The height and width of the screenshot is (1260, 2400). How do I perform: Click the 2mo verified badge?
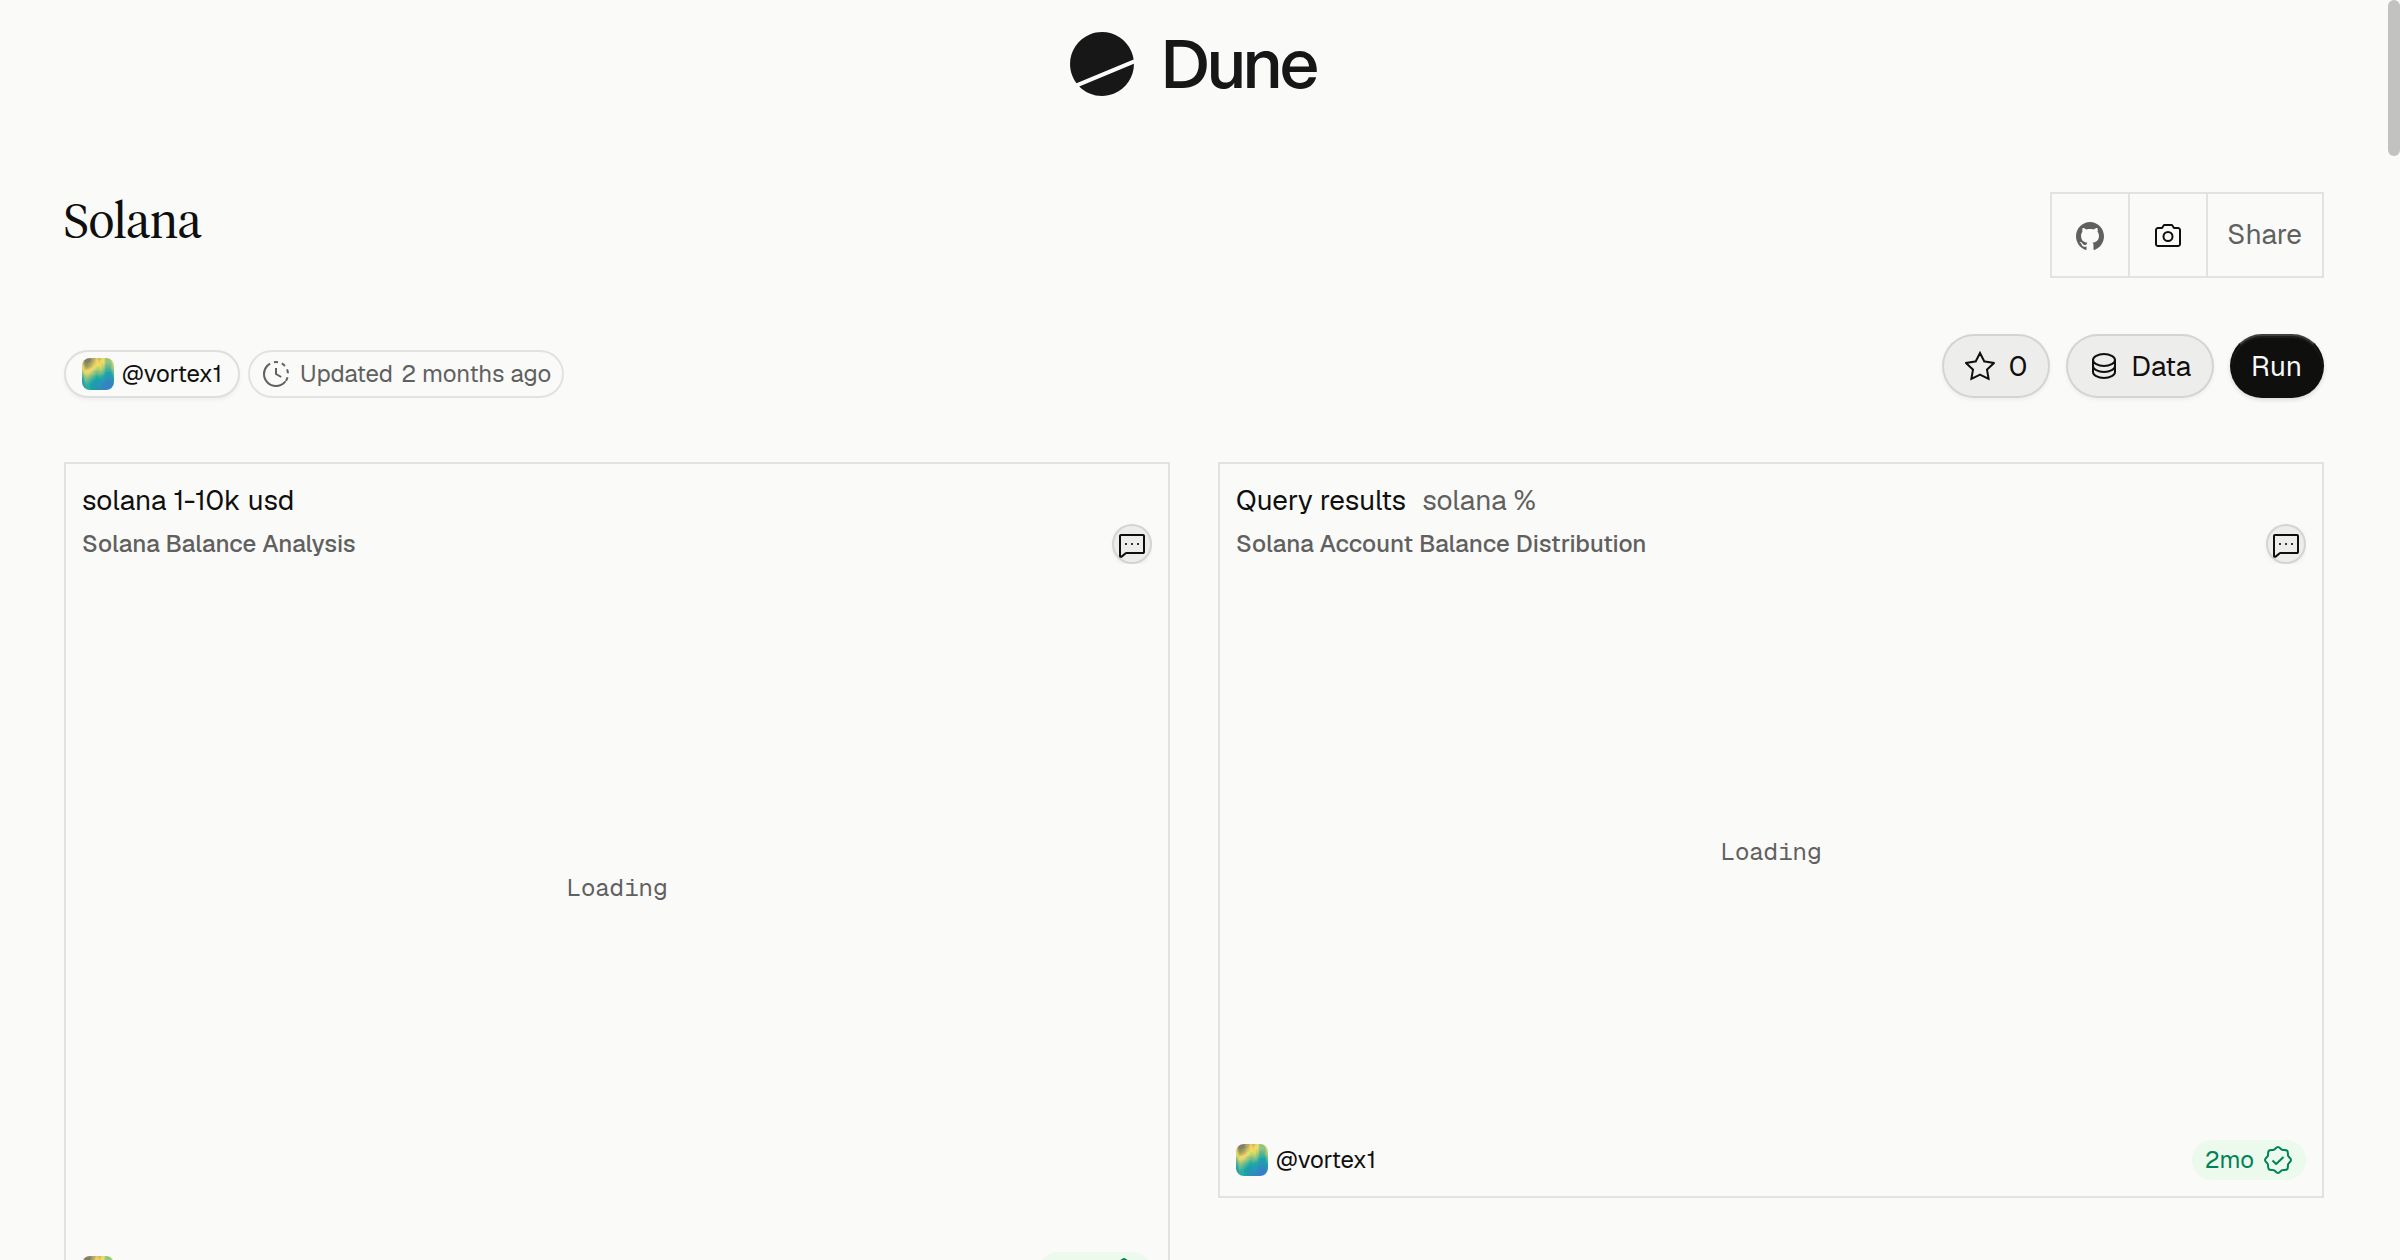click(x=2248, y=1160)
